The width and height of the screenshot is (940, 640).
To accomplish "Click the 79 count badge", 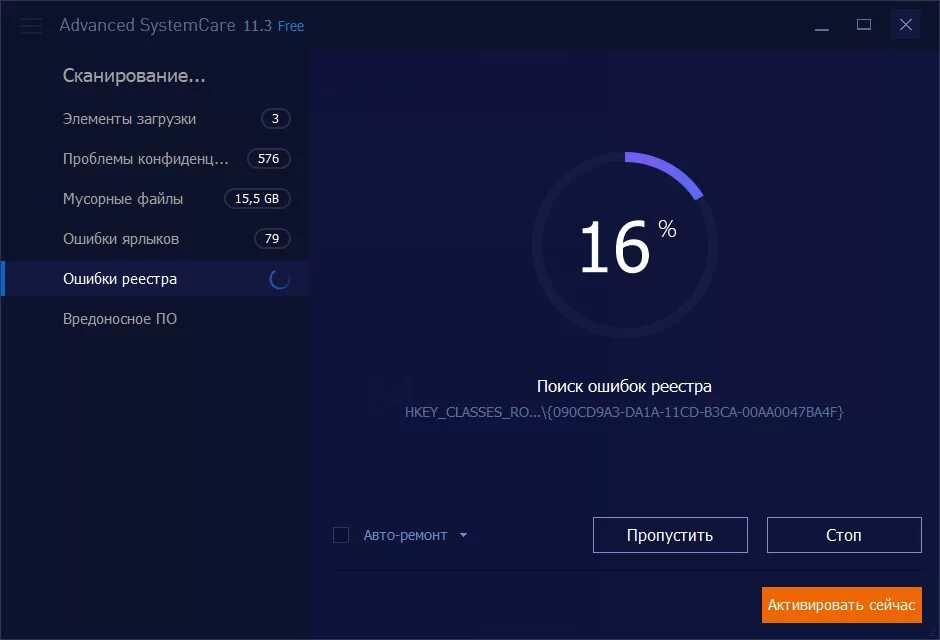I will 272,239.
